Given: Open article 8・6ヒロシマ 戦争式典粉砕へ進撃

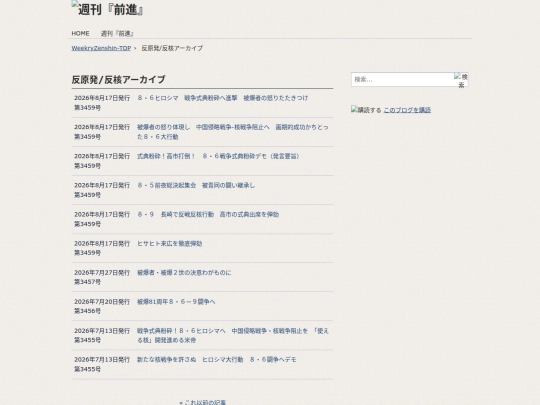Looking at the screenshot, I should coord(222,98).
